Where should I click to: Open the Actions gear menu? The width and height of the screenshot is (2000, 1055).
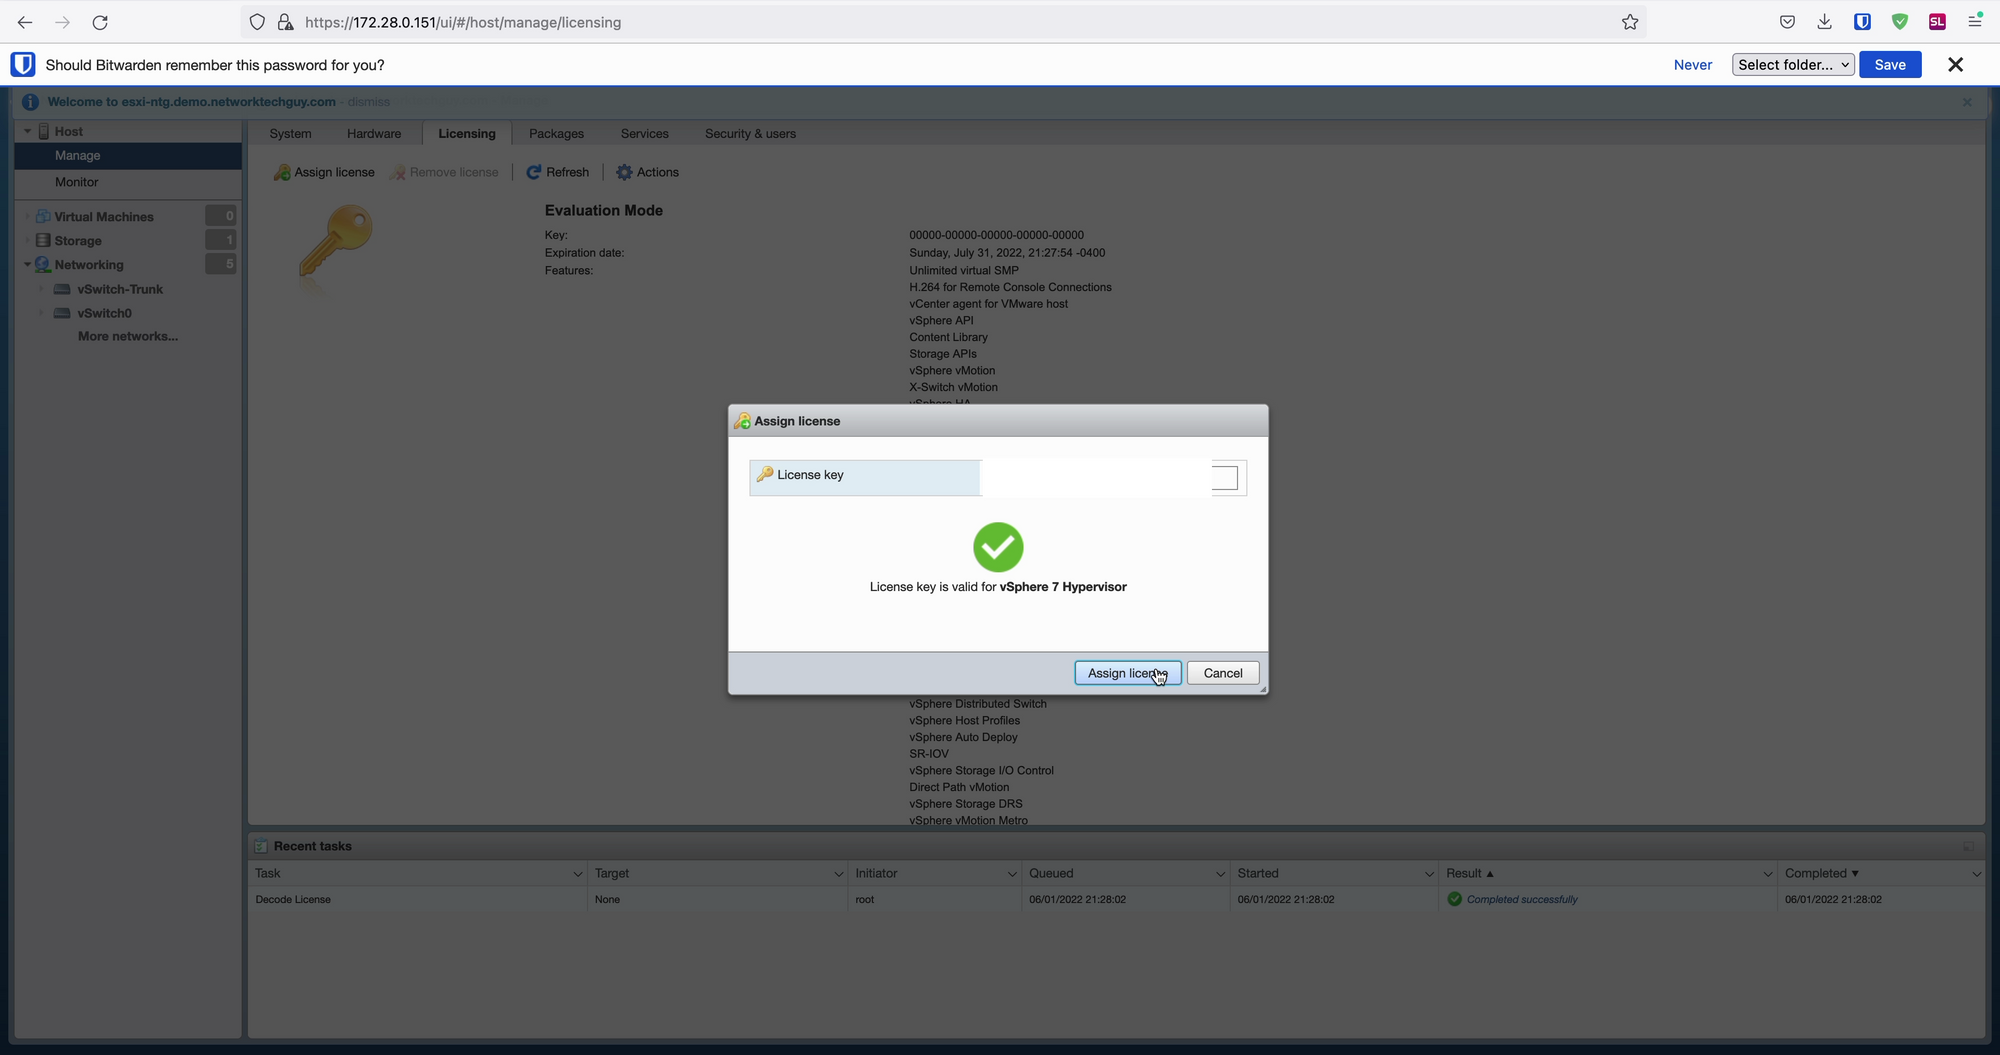(647, 172)
